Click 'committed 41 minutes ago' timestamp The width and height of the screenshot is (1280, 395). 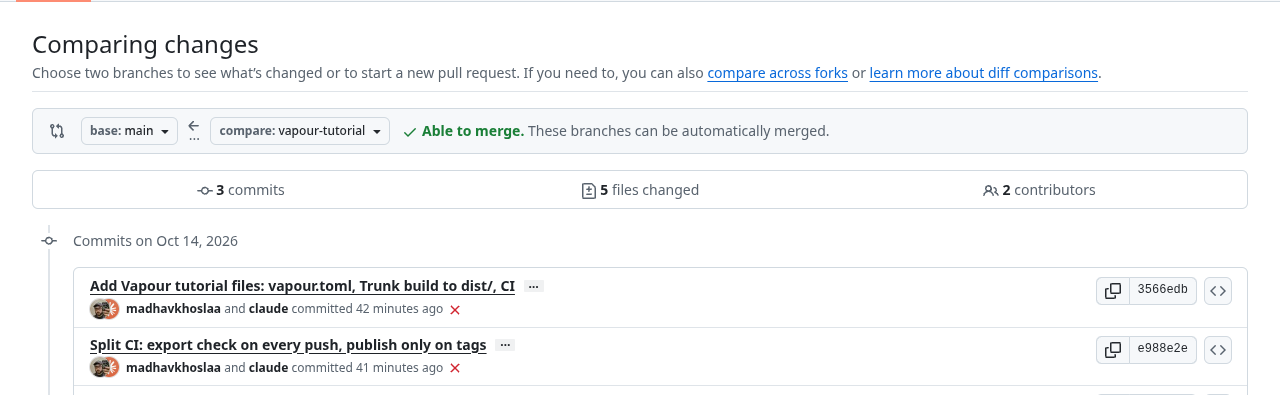click(367, 368)
